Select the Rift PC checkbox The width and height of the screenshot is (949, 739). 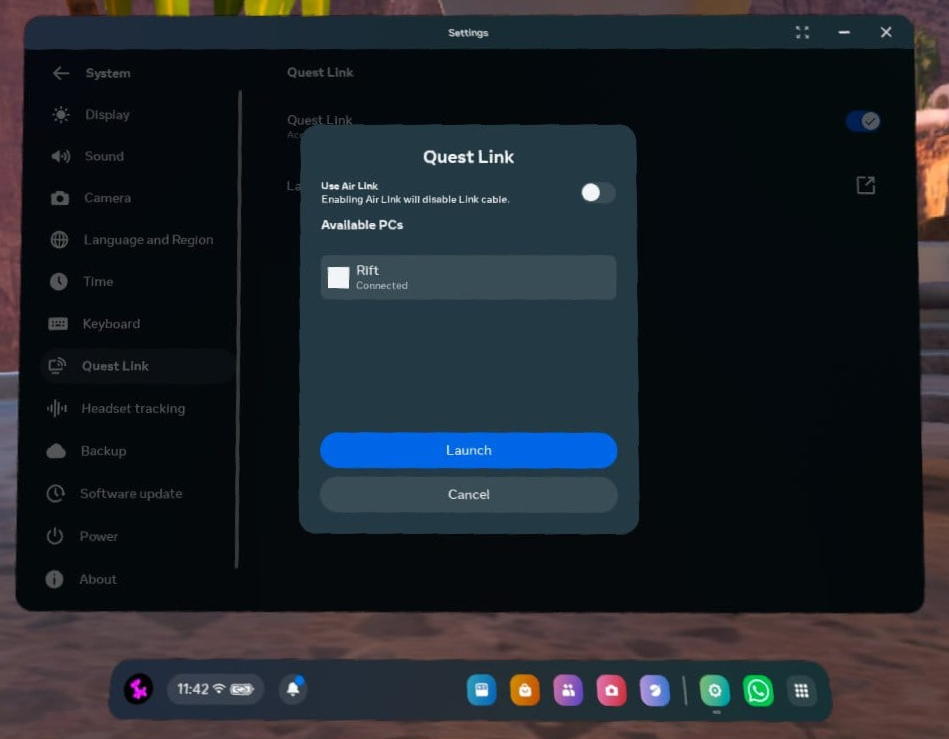pyautogui.click(x=339, y=277)
